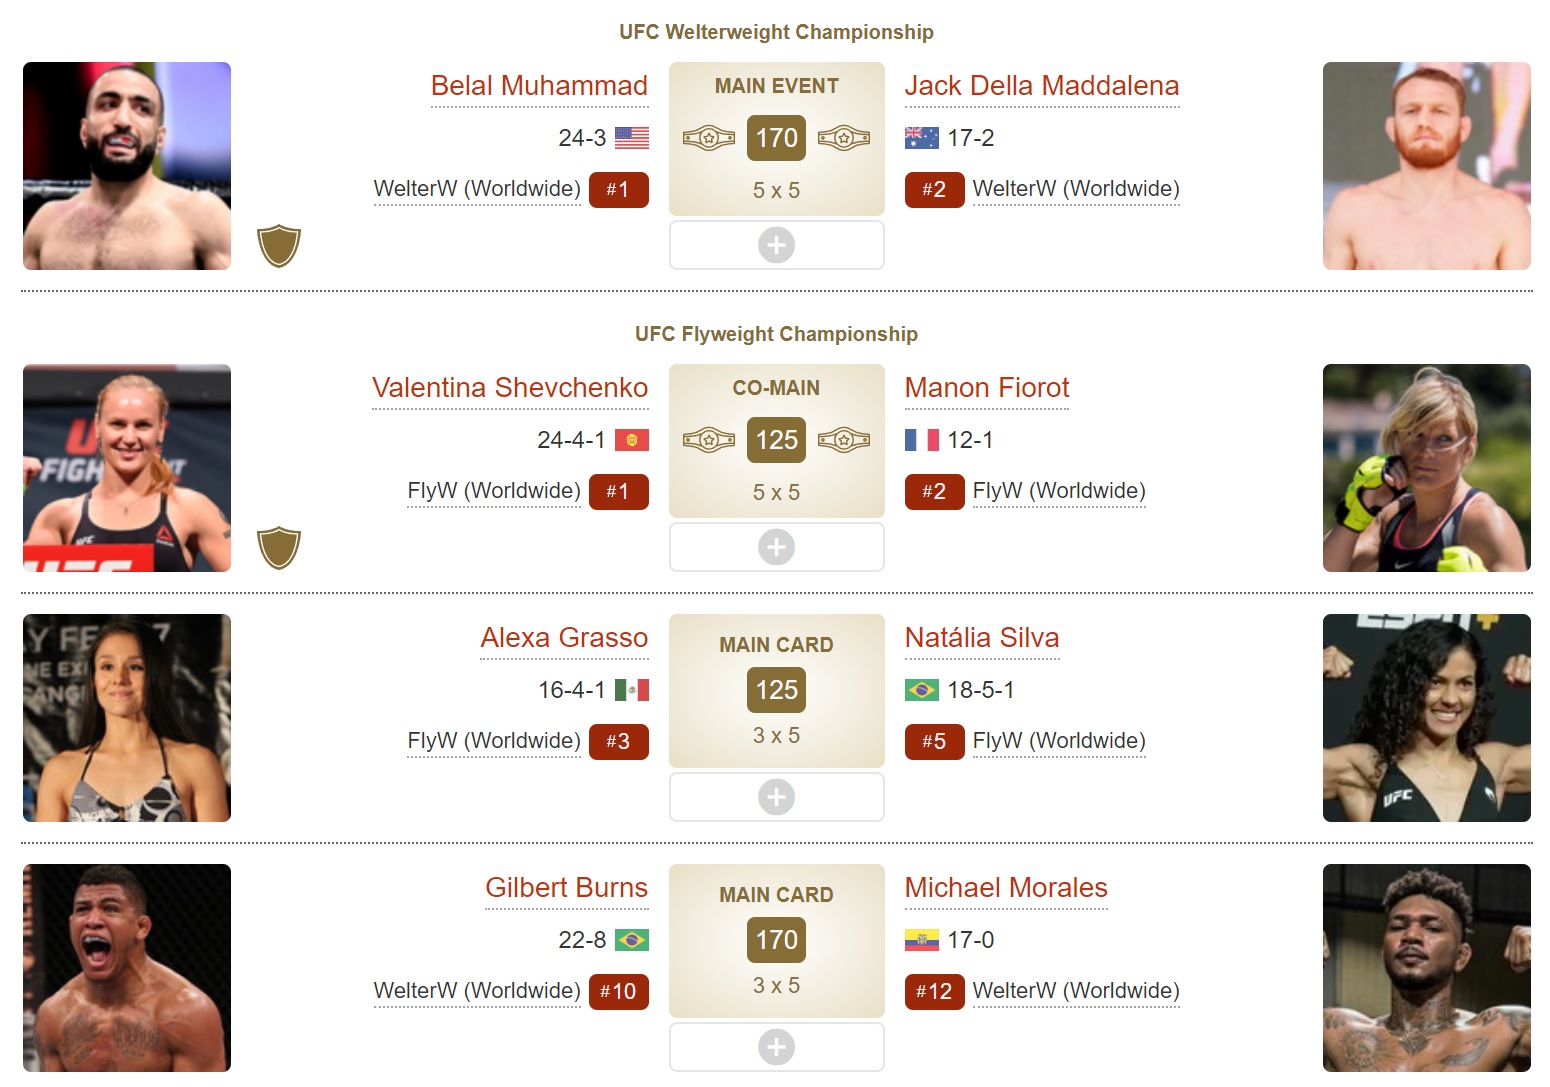Viewport: 1550px width, 1087px height.
Task: Click the Mexico flag beside Alexa Grasso's record
Action: tap(632, 690)
